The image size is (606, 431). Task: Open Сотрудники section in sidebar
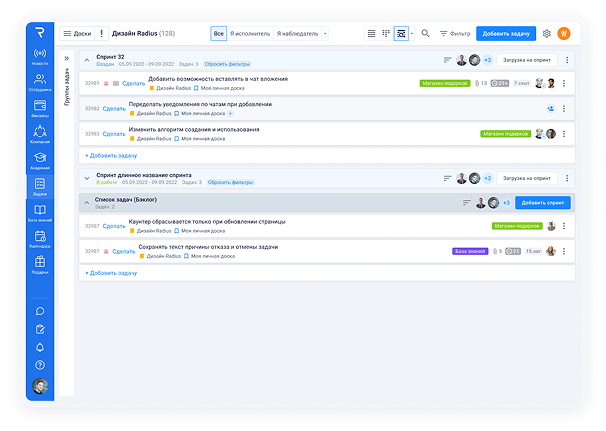pyautogui.click(x=40, y=81)
